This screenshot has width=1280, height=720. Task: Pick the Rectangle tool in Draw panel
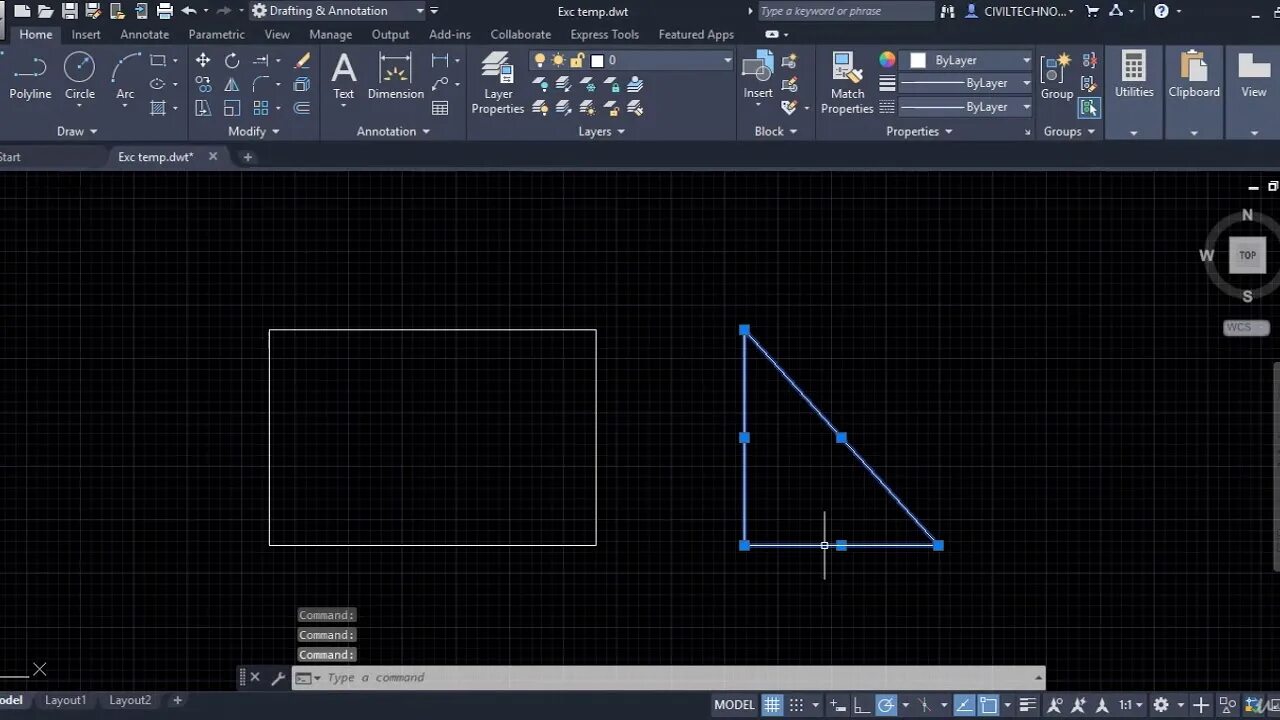click(157, 60)
